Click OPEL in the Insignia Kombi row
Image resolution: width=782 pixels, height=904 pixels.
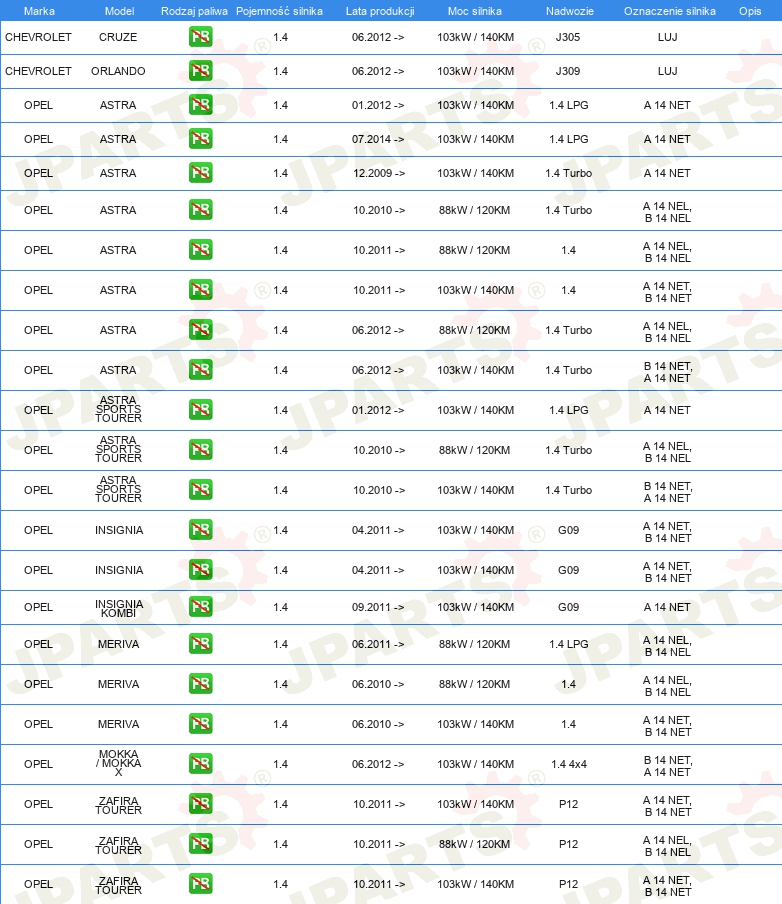(x=39, y=607)
